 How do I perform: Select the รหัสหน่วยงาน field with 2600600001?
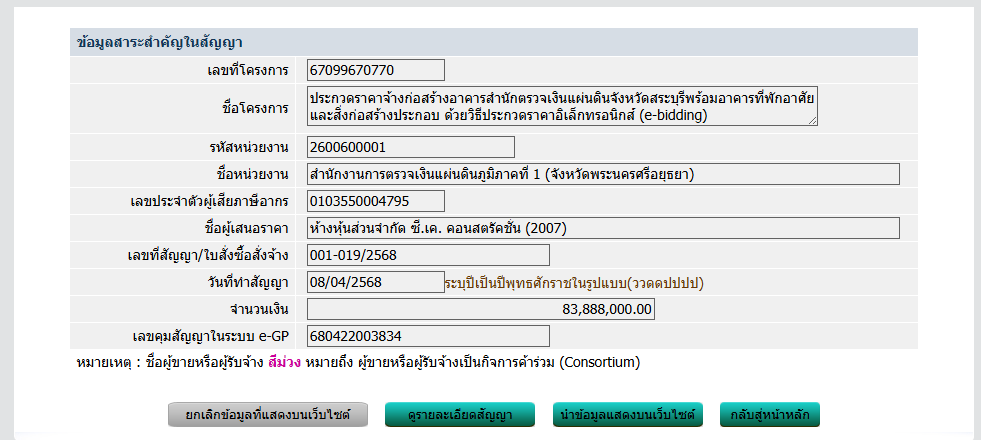410,147
